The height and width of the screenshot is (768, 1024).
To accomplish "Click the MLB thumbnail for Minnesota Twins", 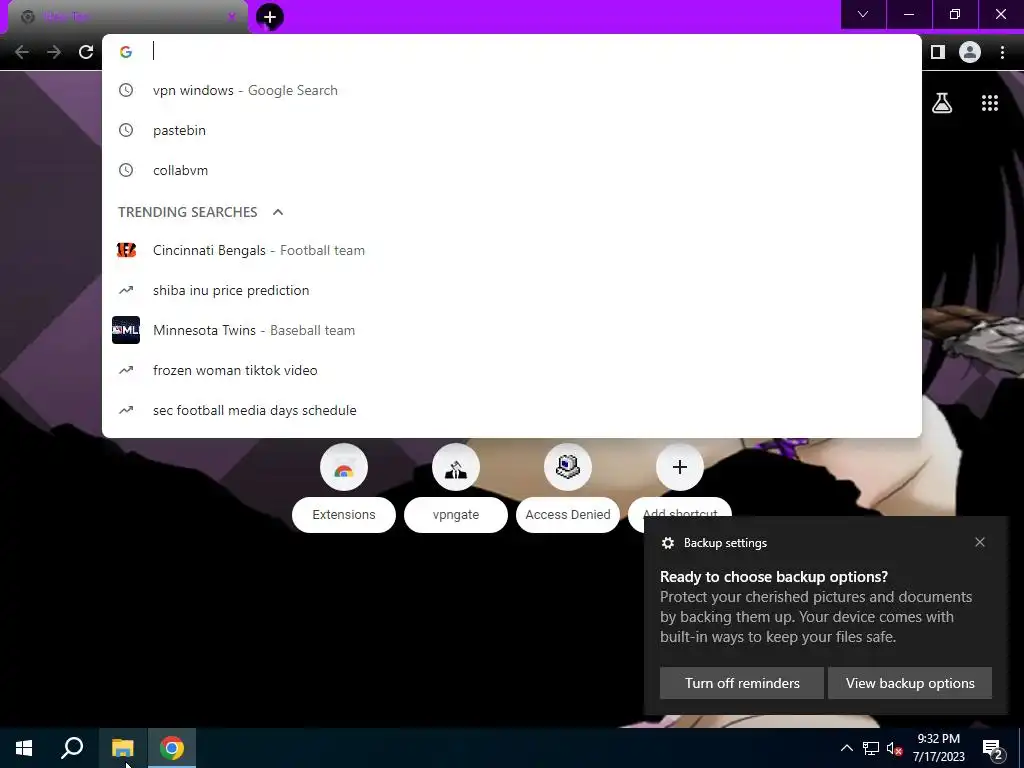I will click(x=126, y=330).
